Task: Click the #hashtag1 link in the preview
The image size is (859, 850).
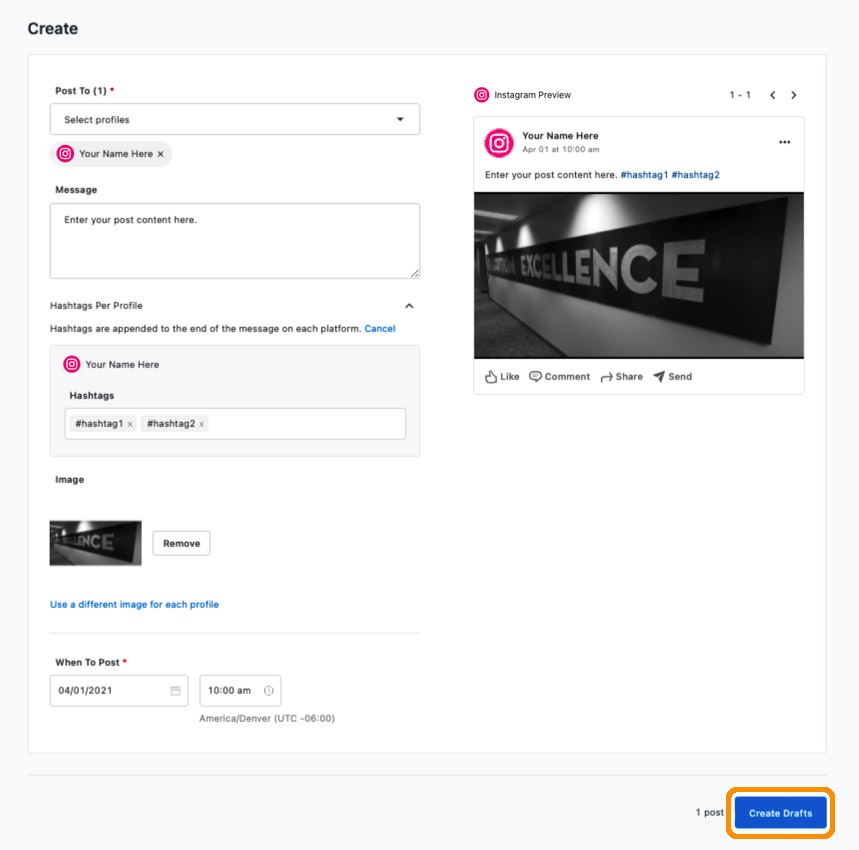Action: 644,175
